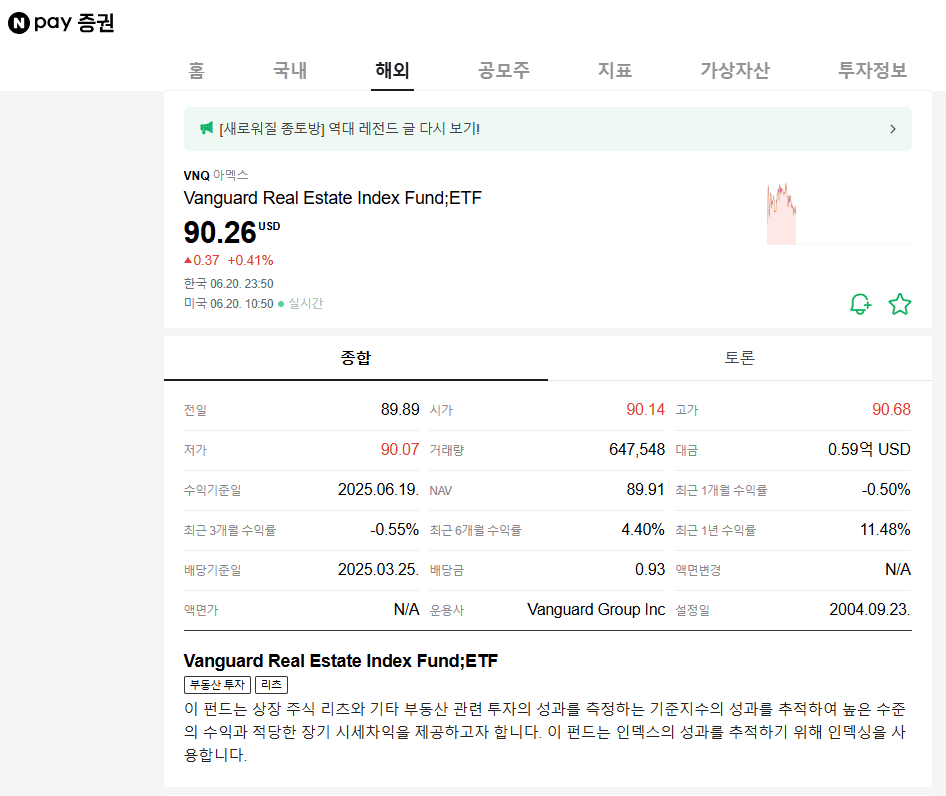Toggle the 부동산 투자 category tag
The image size is (946, 796).
pyautogui.click(x=217, y=685)
